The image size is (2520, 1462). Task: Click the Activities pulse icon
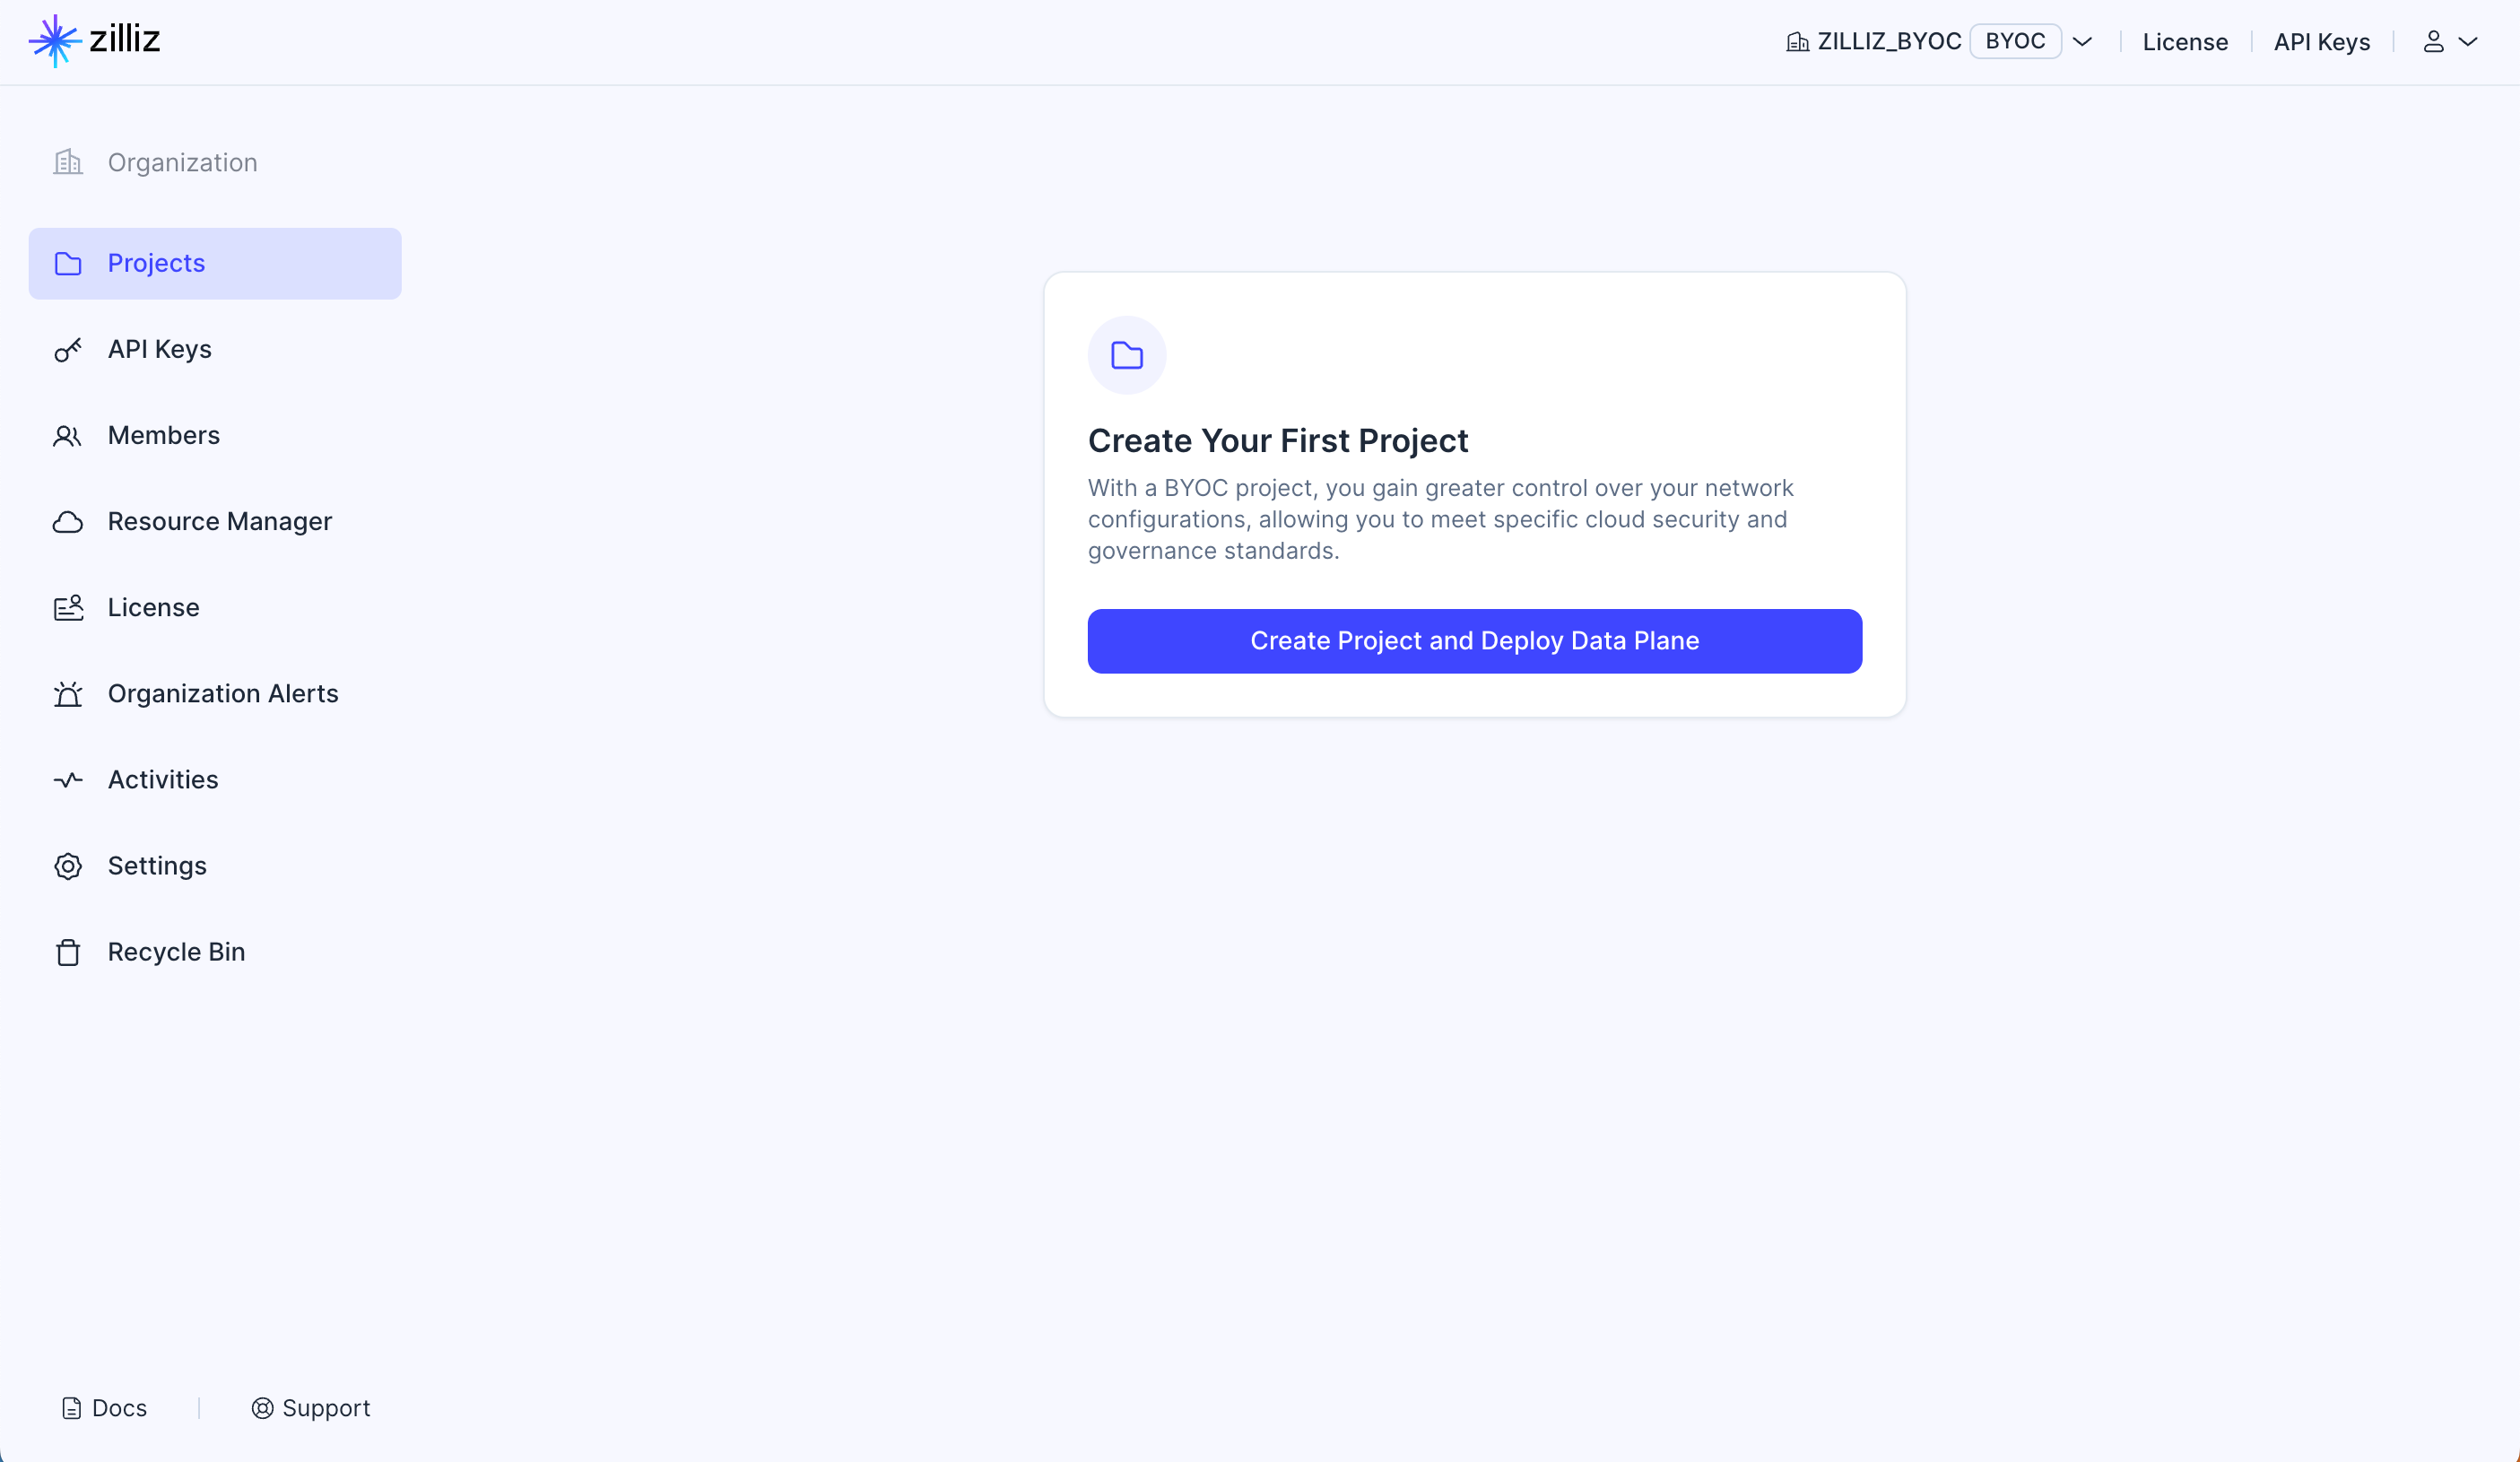coord(68,780)
